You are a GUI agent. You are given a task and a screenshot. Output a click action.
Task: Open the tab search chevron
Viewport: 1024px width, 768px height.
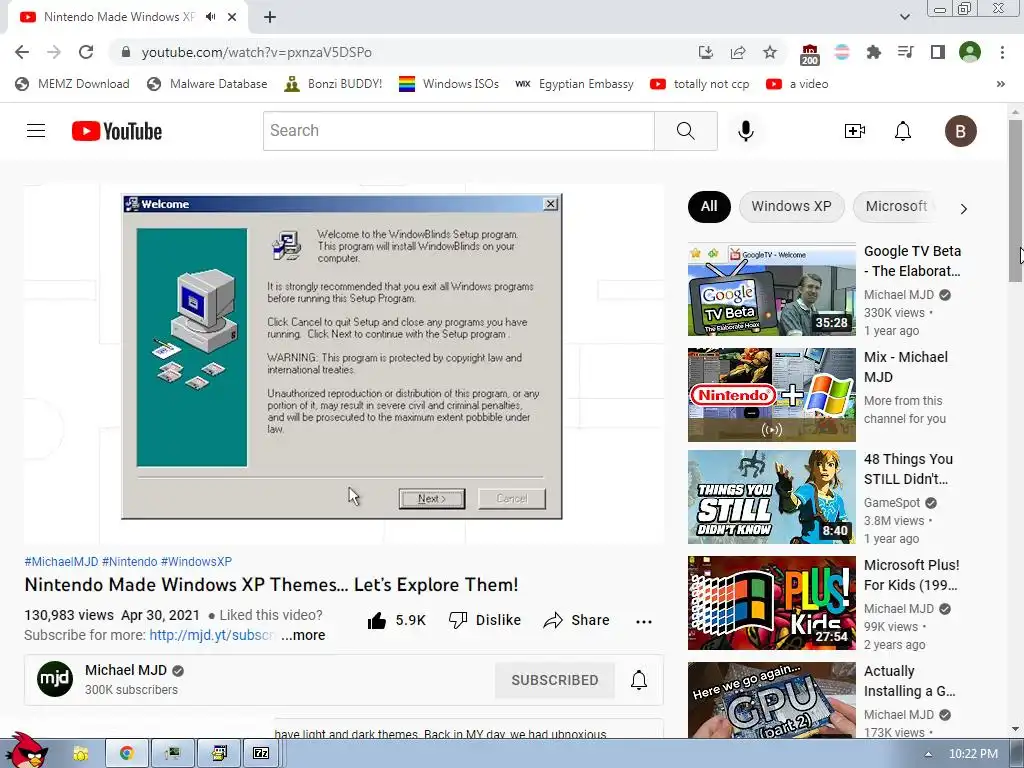(904, 17)
